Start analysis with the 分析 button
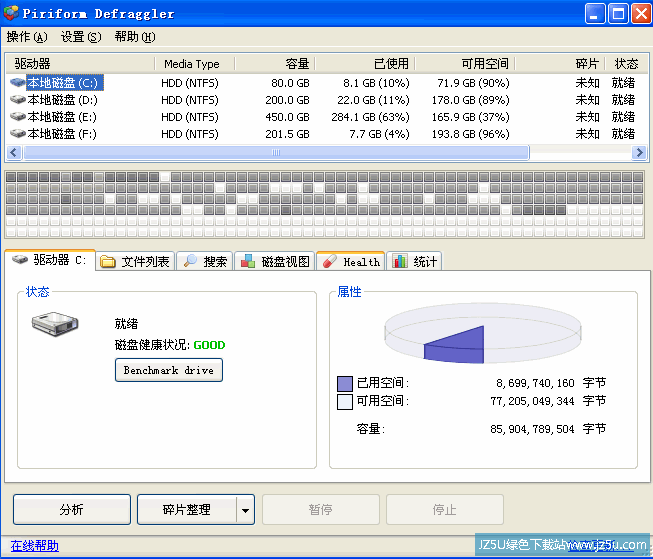This screenshot has height=559, width=653. coord(72,509)
